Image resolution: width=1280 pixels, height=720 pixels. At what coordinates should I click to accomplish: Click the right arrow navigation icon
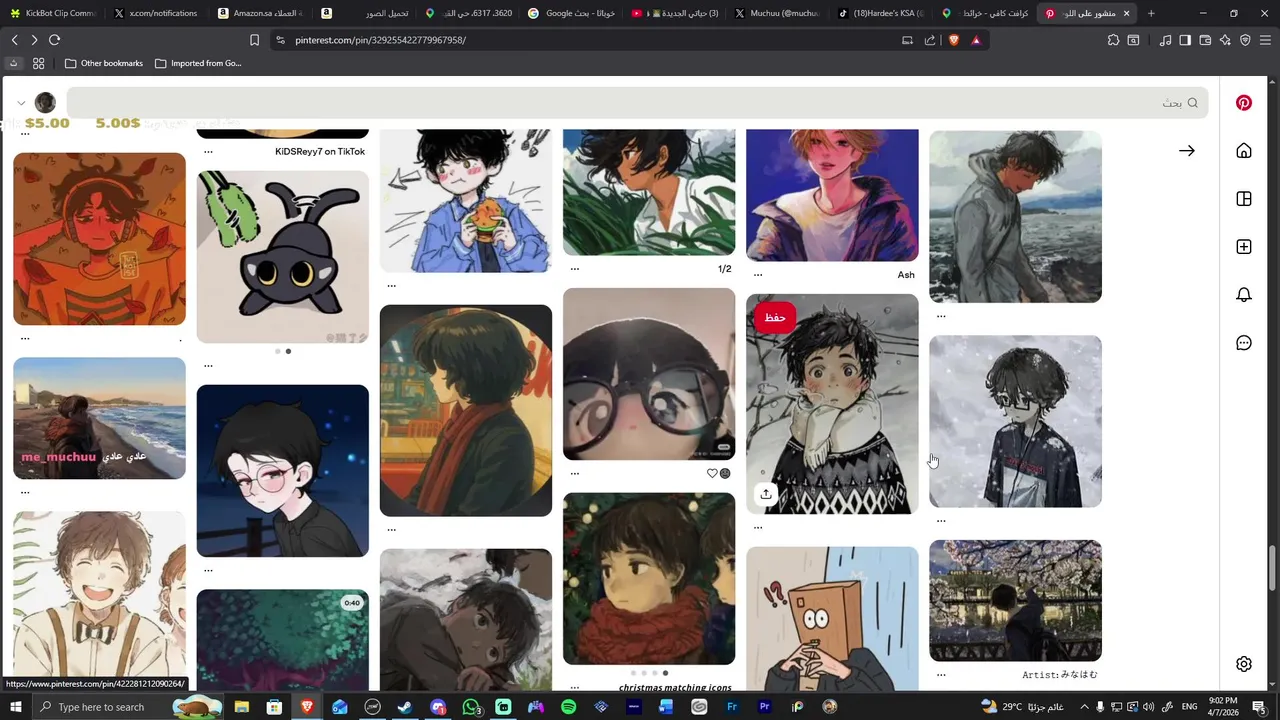1187,151
